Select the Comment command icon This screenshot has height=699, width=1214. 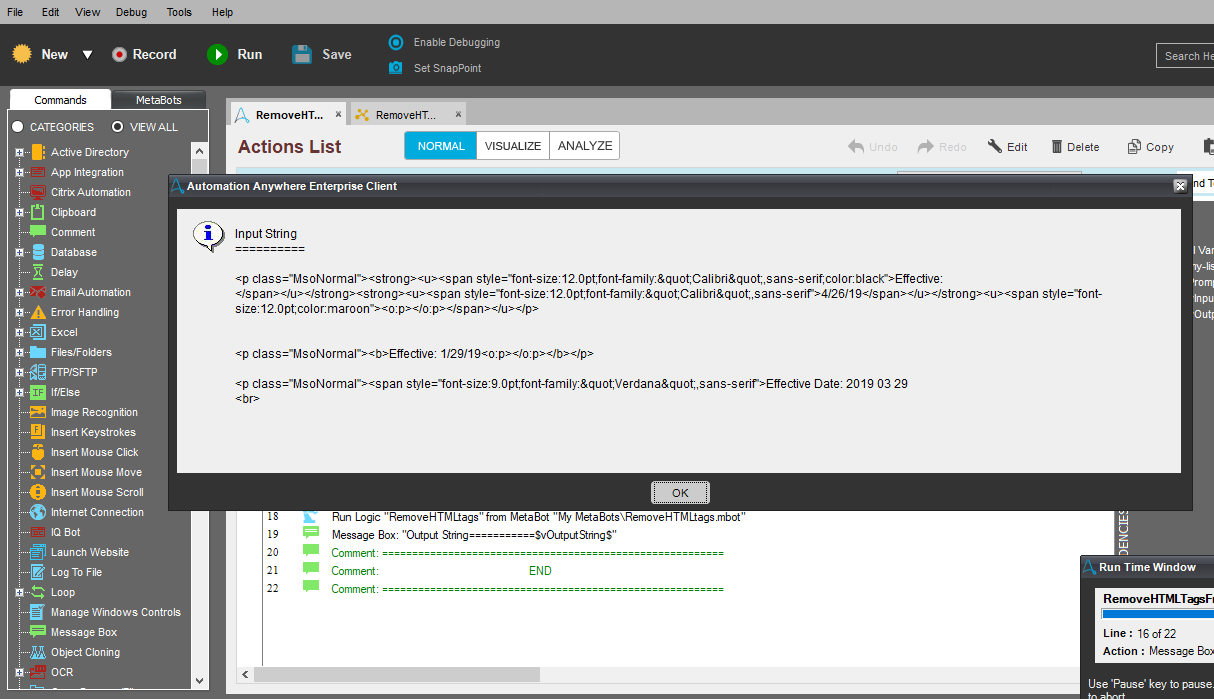pos(38,232)
